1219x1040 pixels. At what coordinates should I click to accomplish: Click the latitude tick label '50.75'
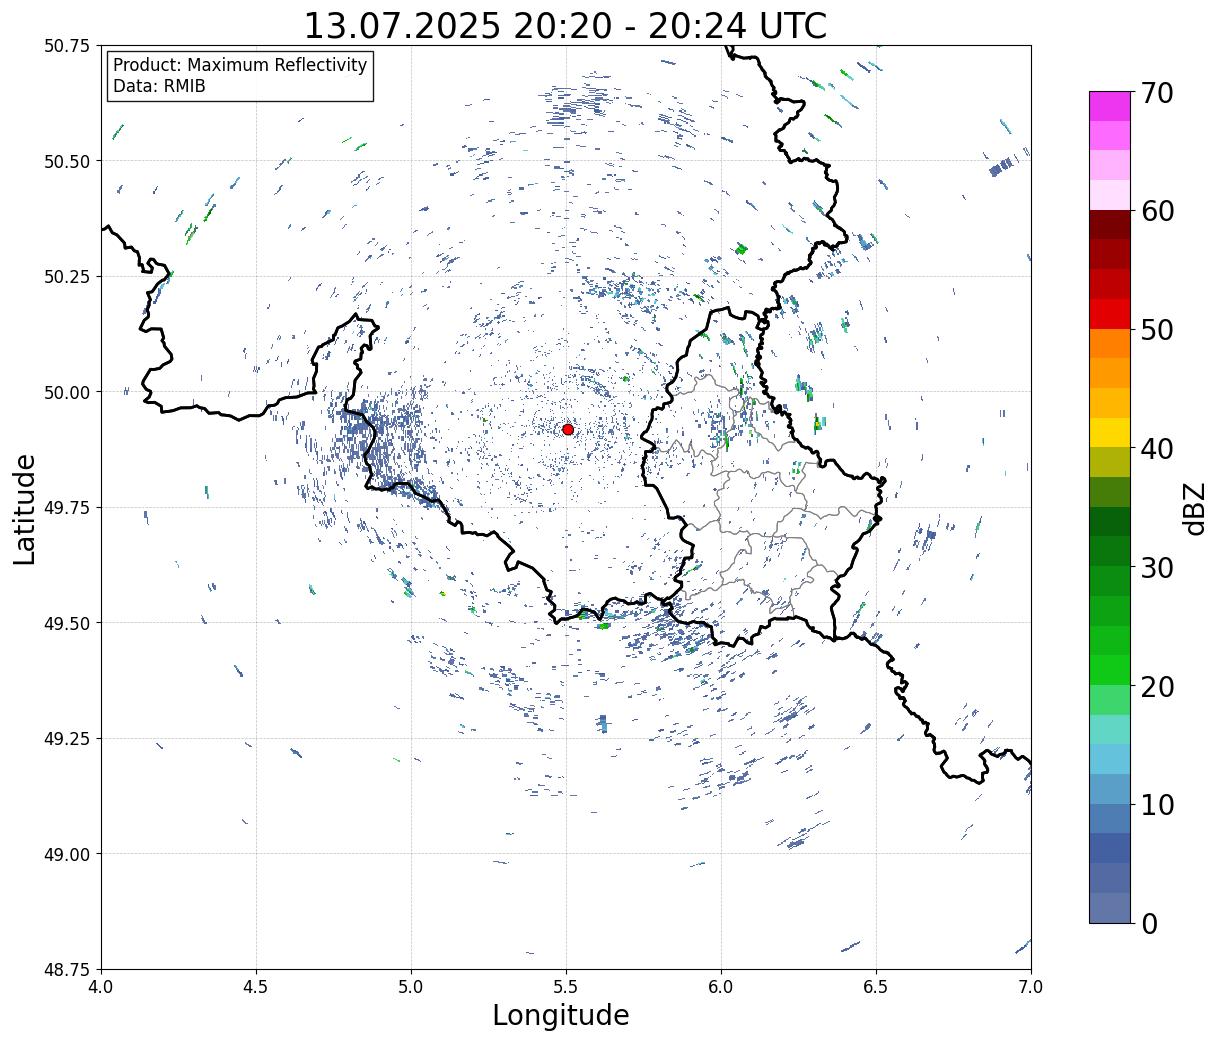pyautogui.click(x=67, y=46)
